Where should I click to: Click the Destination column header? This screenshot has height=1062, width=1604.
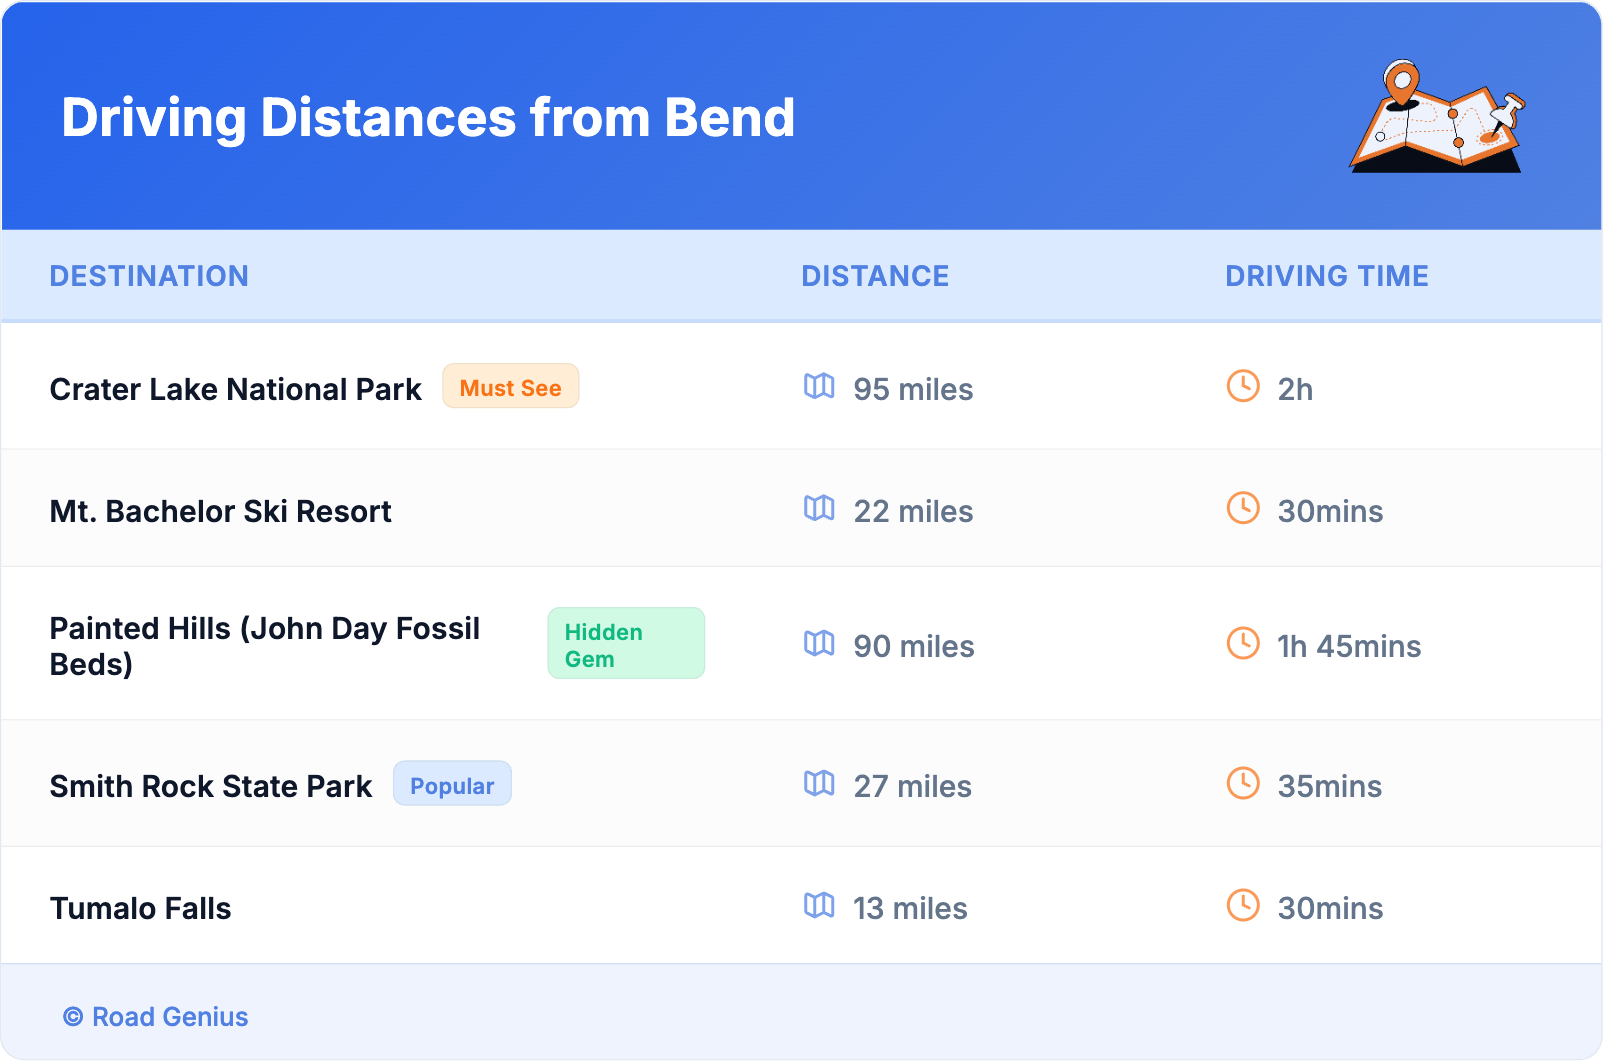[x=149, y=276]
